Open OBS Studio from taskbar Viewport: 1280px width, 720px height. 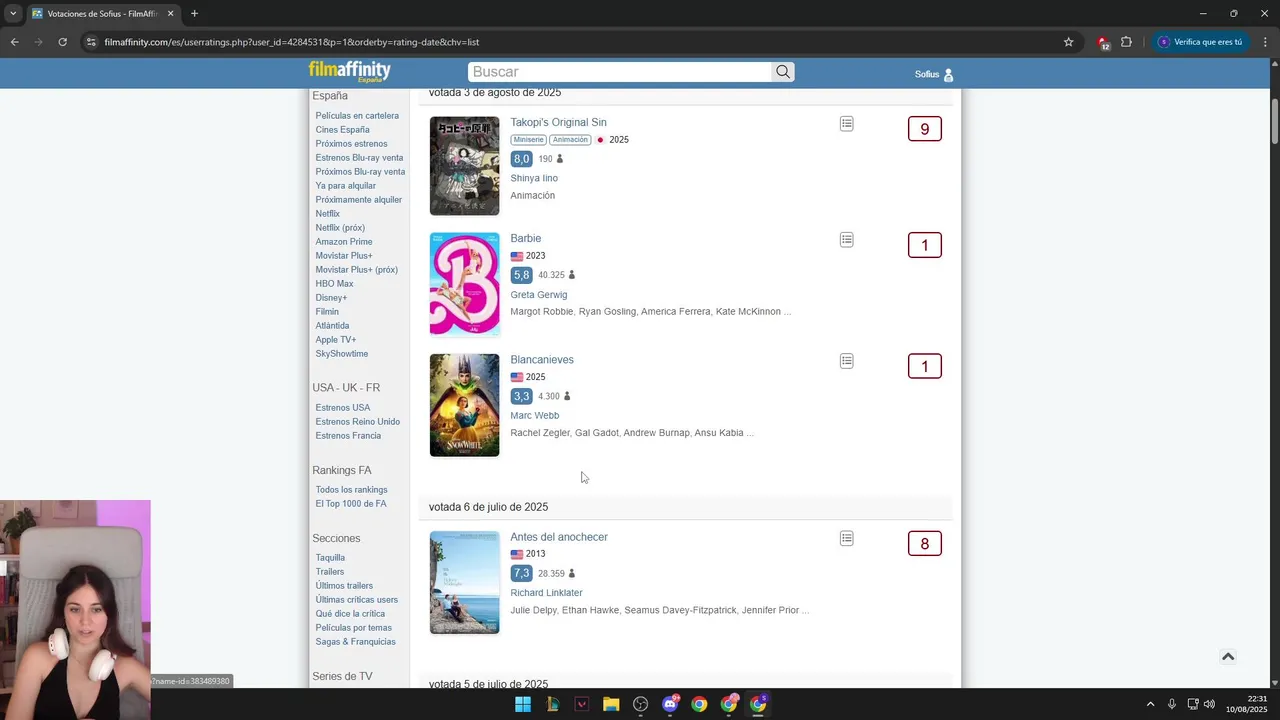pyautogui.click(x=641, y=704)
